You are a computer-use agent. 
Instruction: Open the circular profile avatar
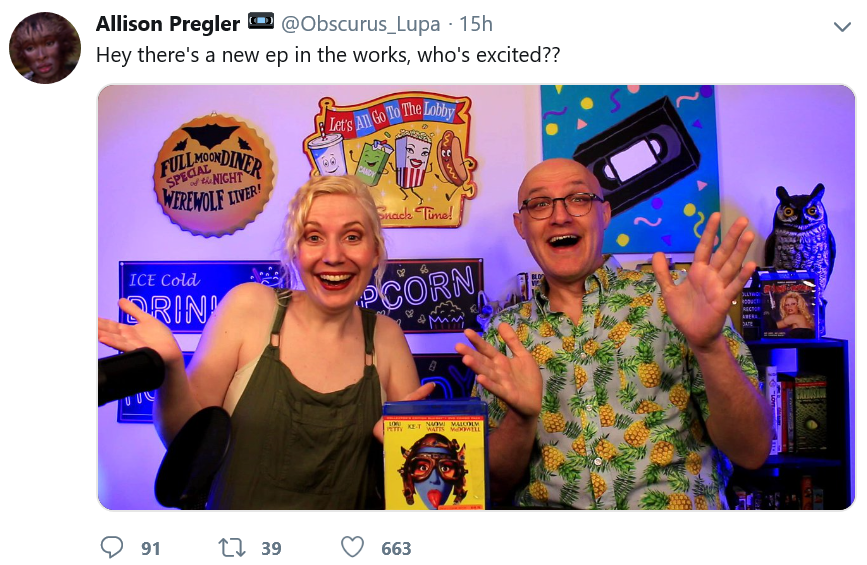tap(45, 48)
